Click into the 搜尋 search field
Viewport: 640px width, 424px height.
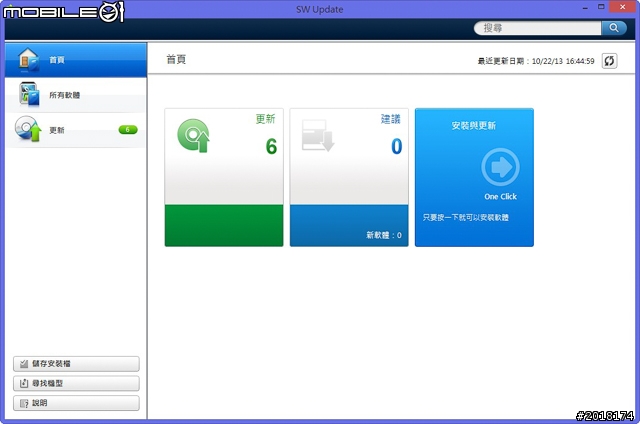[538, 28]
